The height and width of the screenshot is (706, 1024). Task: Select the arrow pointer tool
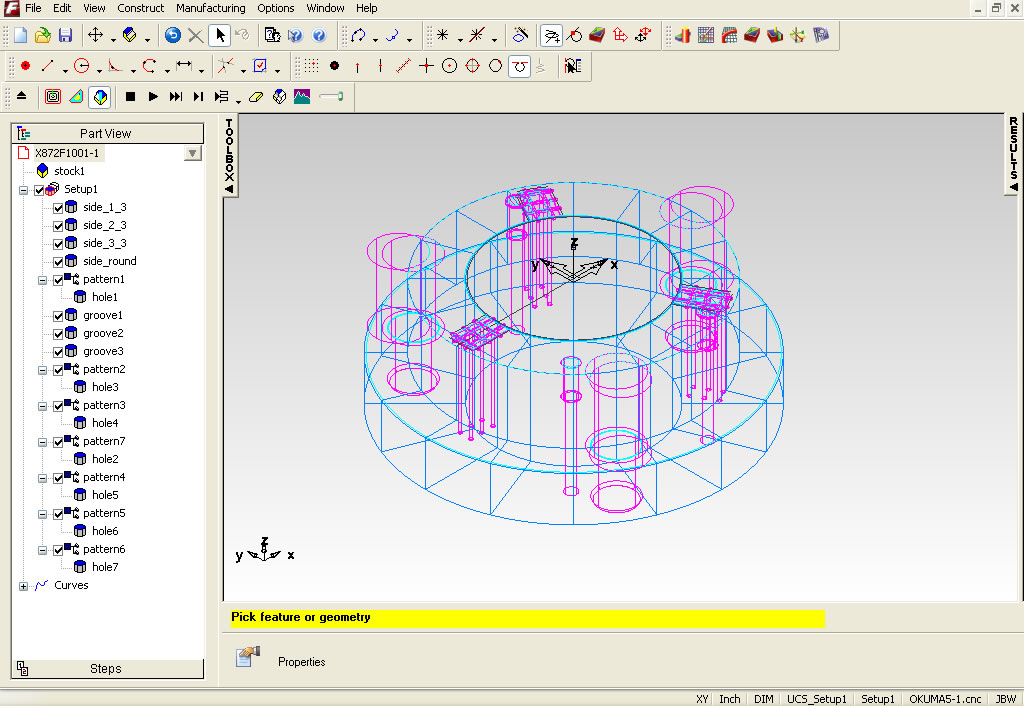(x=220, y=36)
